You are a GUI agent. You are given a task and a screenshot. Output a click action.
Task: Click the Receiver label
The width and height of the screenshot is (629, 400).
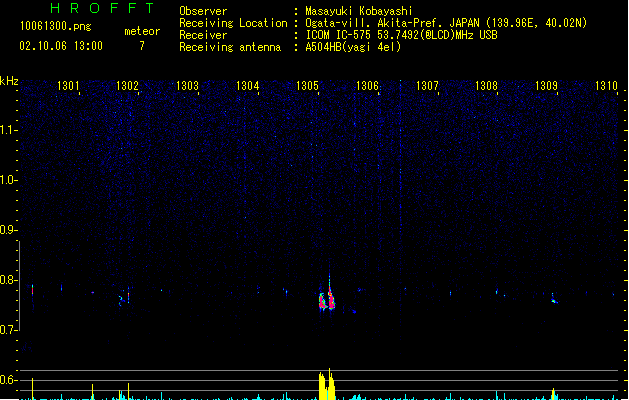(203, 35)
